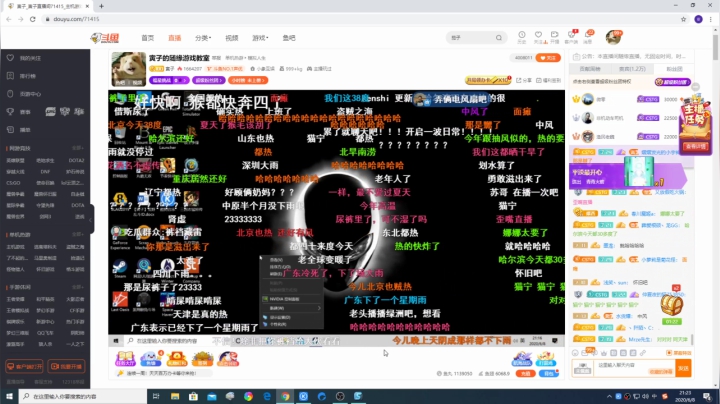Open the 直播 live nav item

tap(174, 38)
